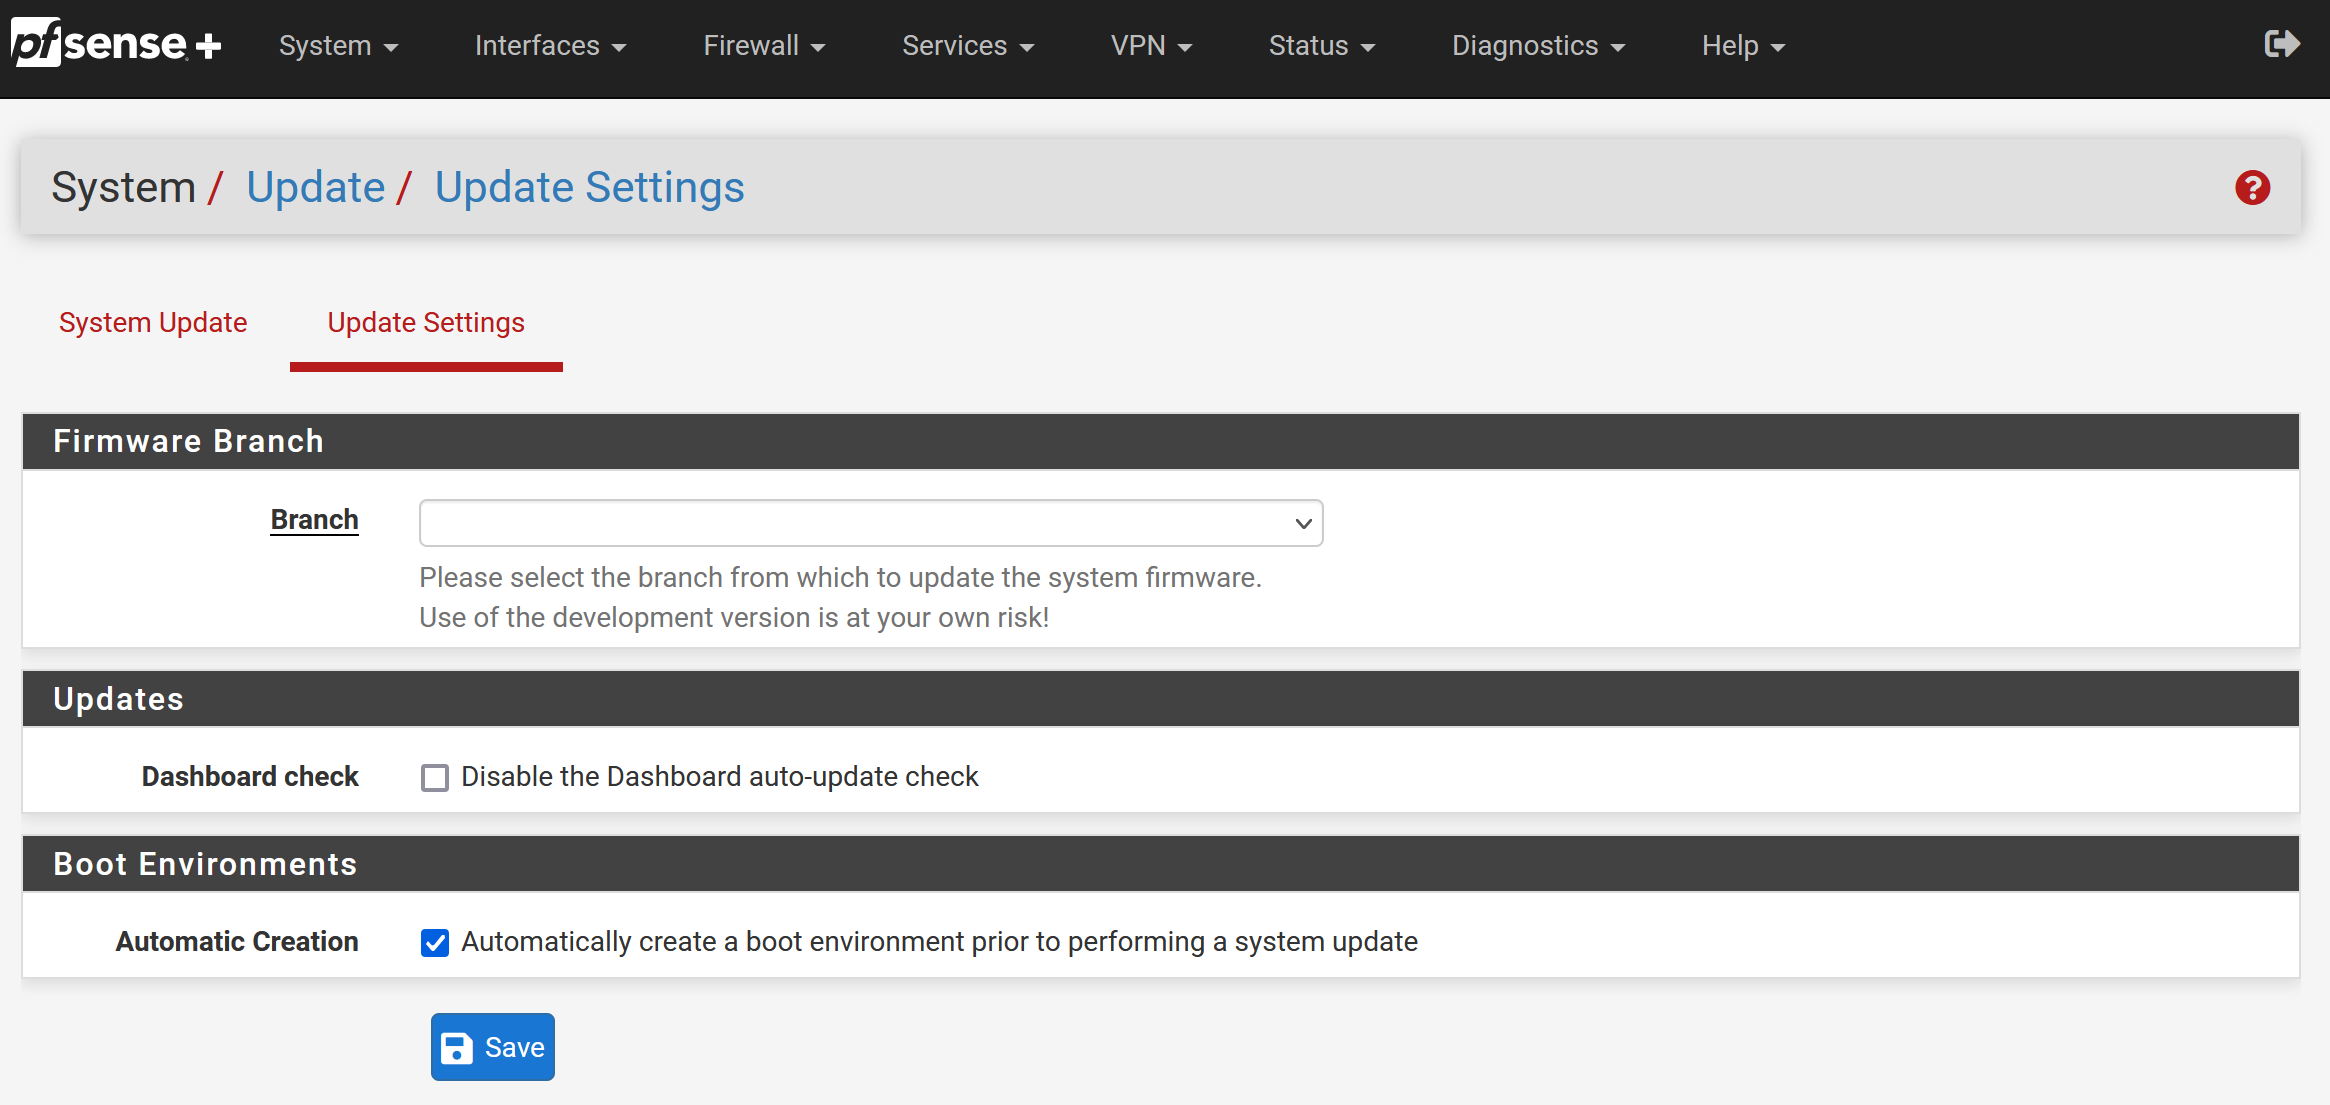
Task: Open the Help menu
Action: 1742,46
